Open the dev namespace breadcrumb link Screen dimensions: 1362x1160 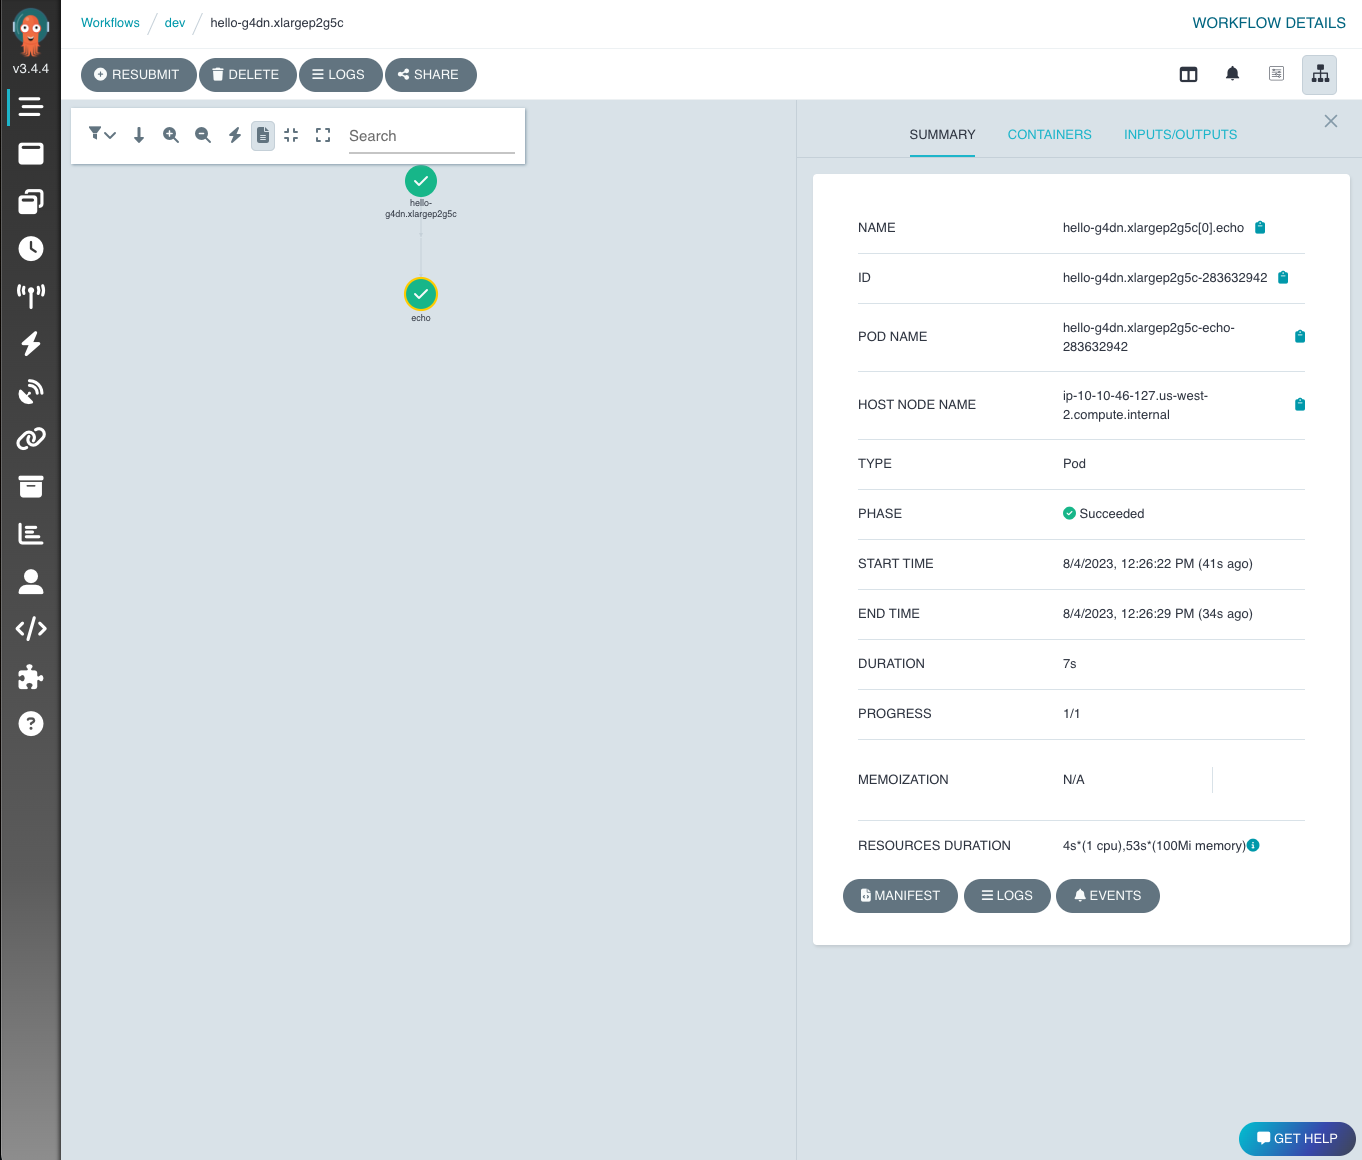(x=174, y=22)
